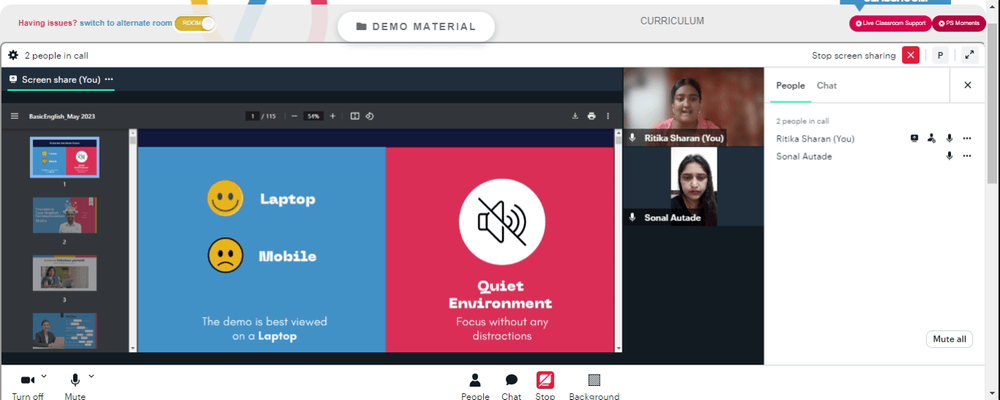
Task: Select People tab in side panel
Action: coord(790,85)
